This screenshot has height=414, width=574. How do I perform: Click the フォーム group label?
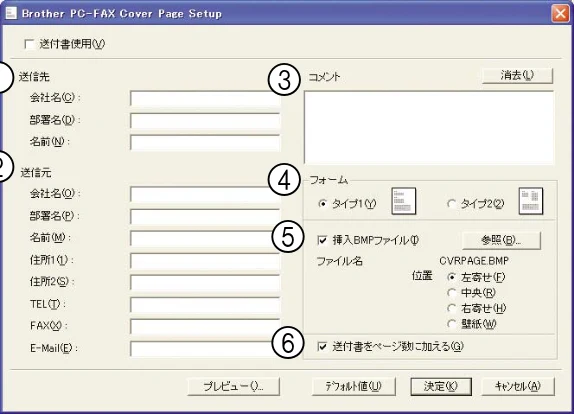(329, 180)
